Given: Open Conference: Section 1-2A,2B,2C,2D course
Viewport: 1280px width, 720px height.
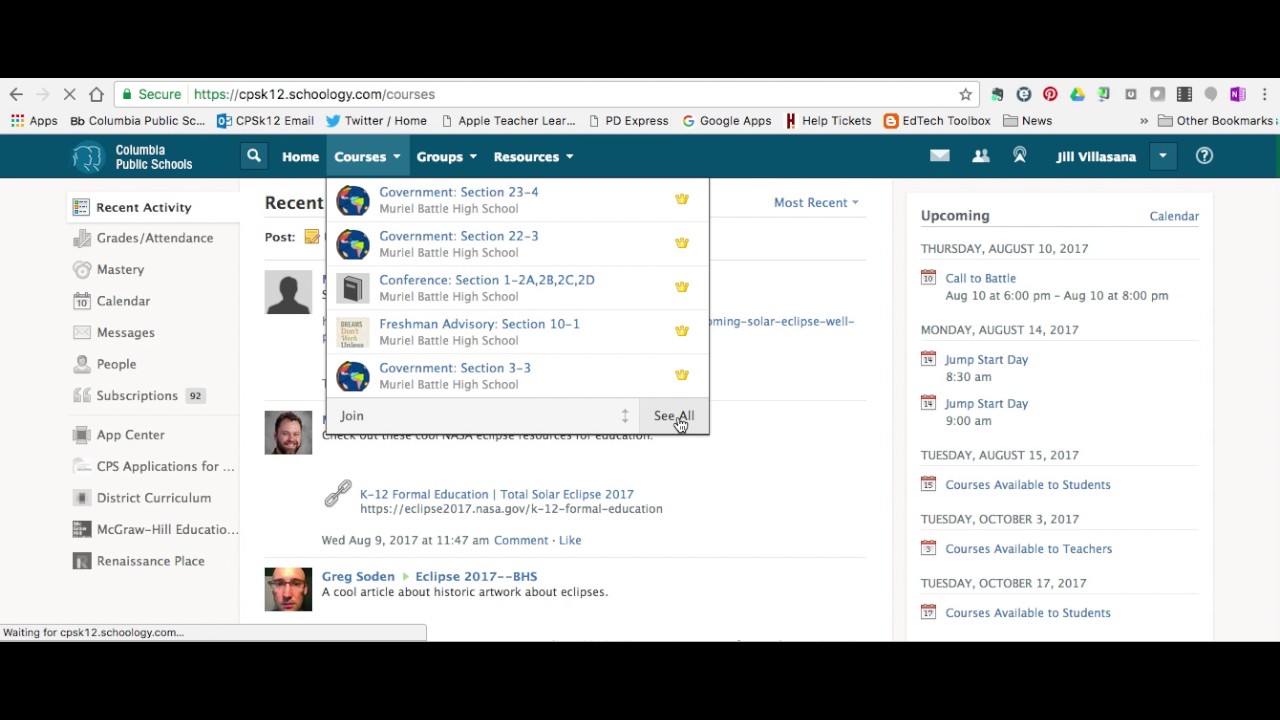Looking at the screenshot, I should [x=487, y=280].
